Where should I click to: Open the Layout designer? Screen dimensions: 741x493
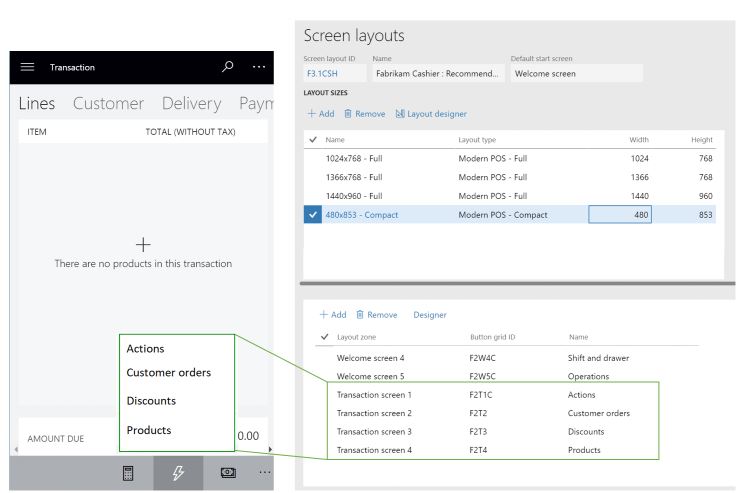431,113
